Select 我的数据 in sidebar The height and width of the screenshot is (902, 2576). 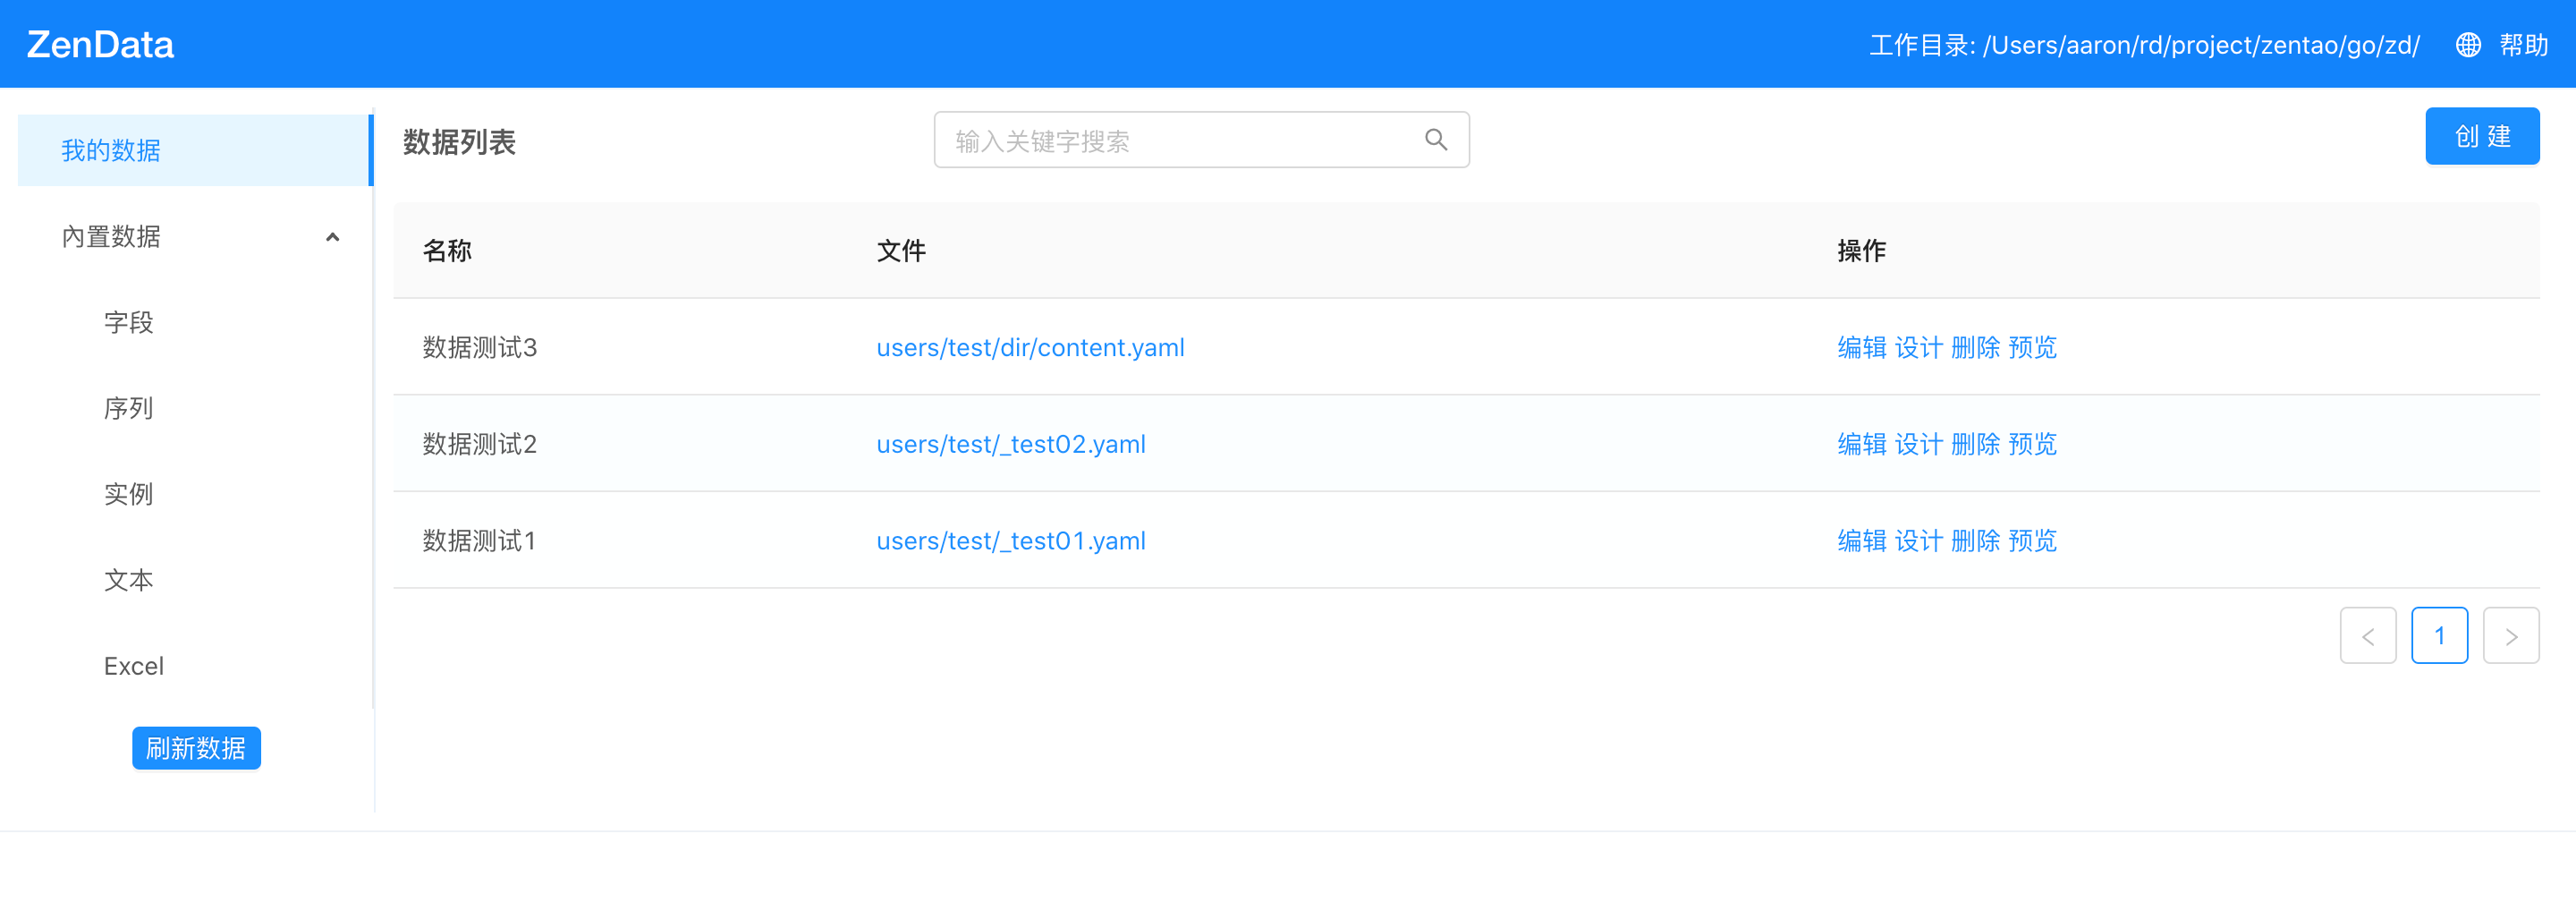pos(111,150)
